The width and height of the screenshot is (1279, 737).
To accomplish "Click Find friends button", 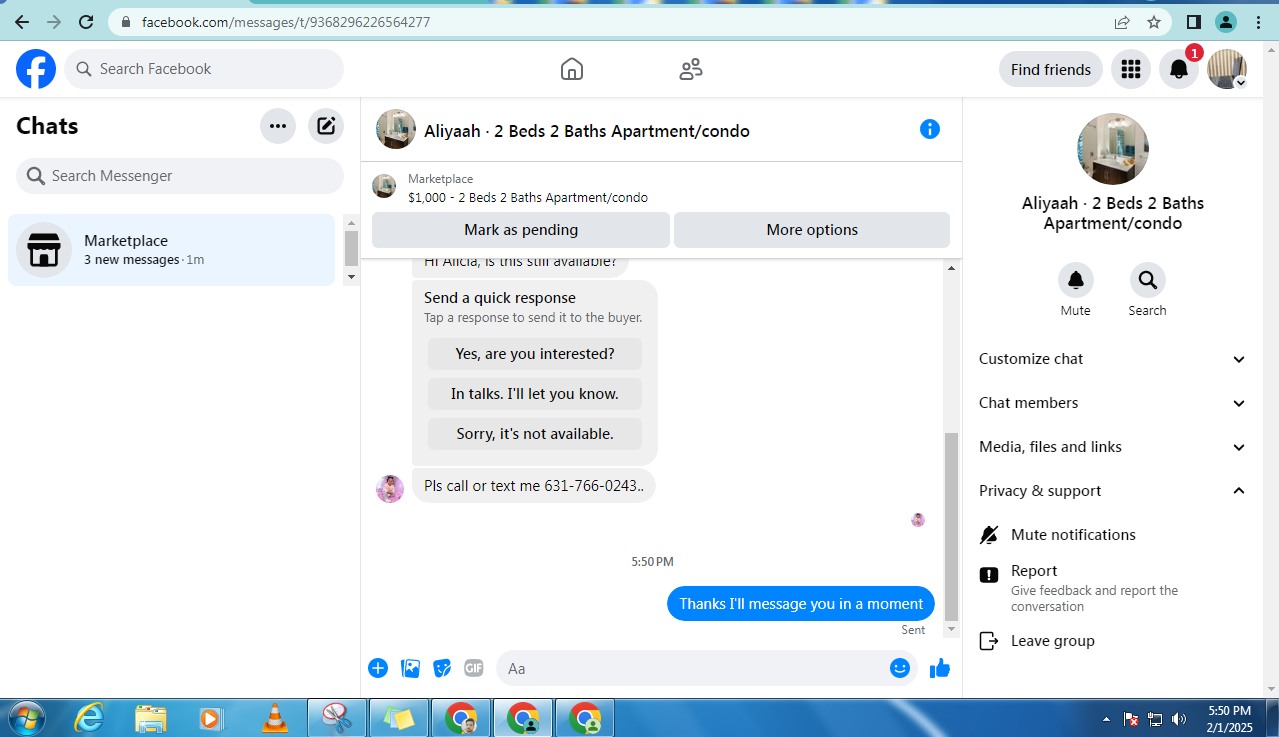I will (x=1051, y=69).
